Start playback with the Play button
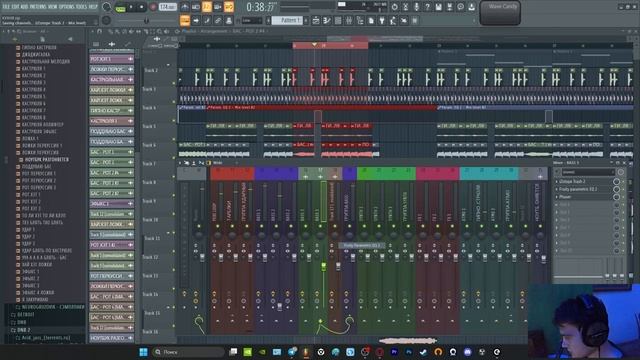This screenshot has height=360, width=640. click(131, 7)
